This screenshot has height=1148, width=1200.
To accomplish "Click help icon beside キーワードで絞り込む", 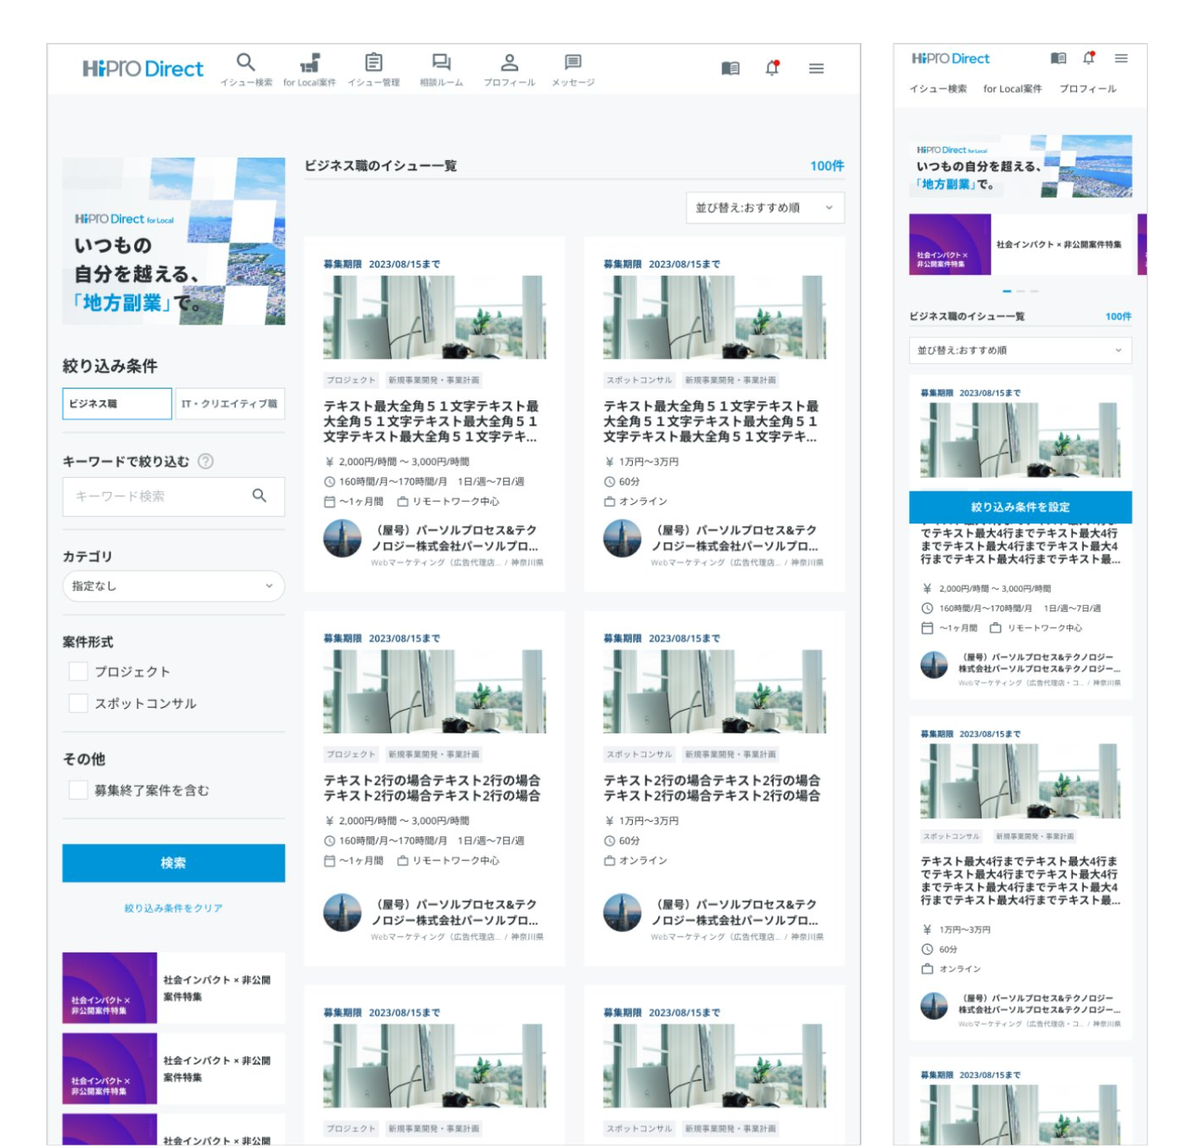I will (x=205, y=461).
